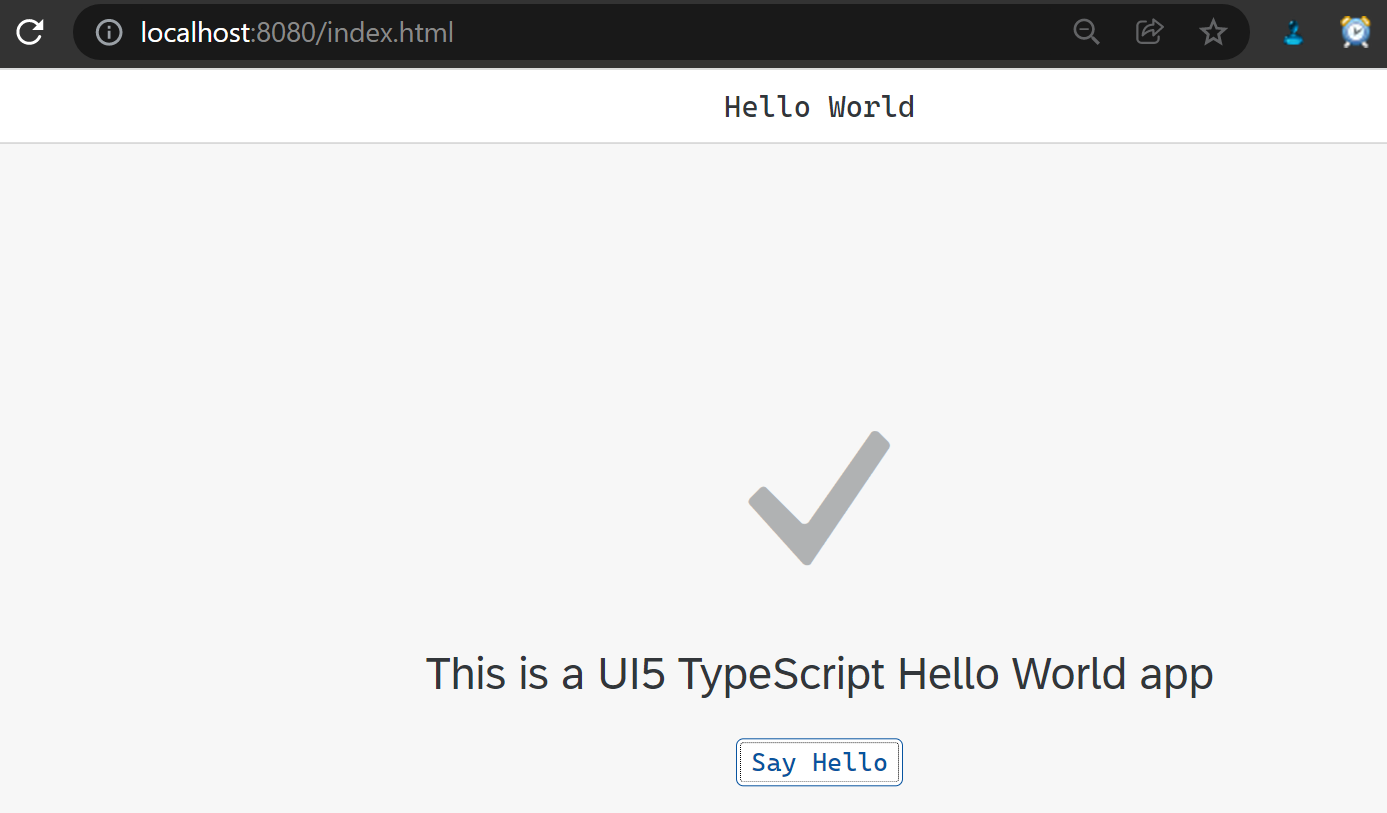Click the word Hello in page header title
Viewport: 1387px width, 813px height.
[767, 107]
